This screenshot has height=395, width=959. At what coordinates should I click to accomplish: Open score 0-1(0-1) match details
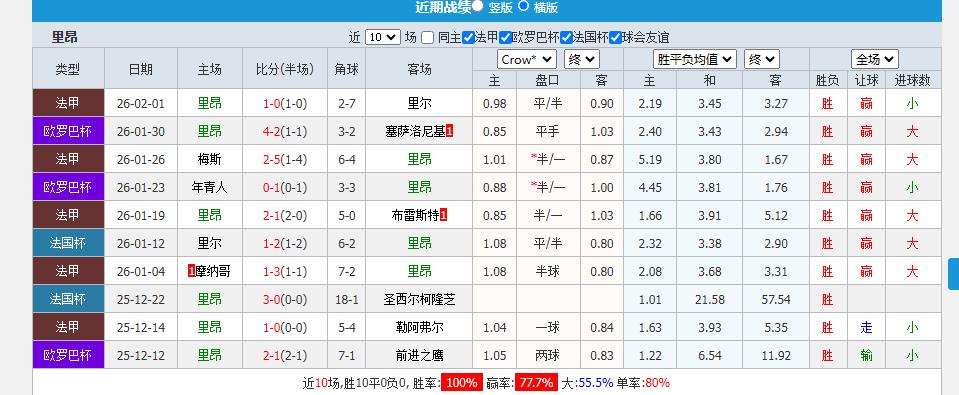[284, 188]
